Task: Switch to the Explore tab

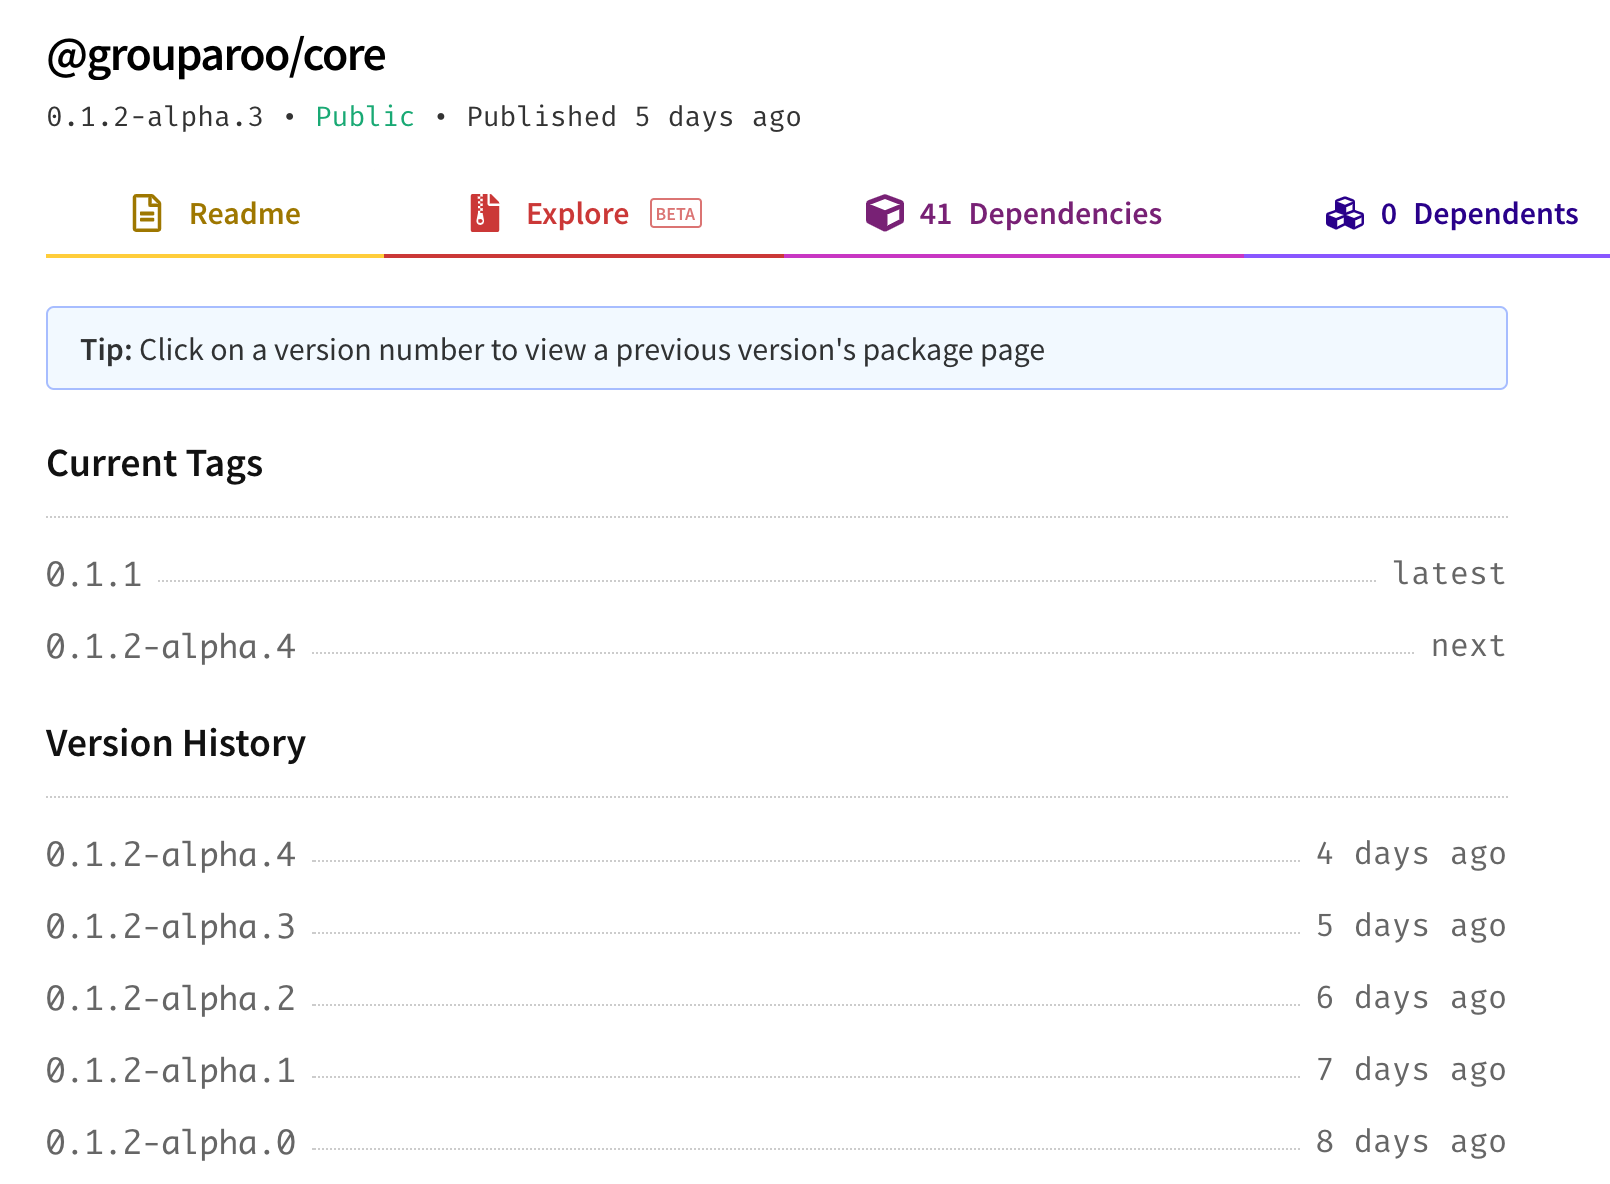Action: pos(584,214)
